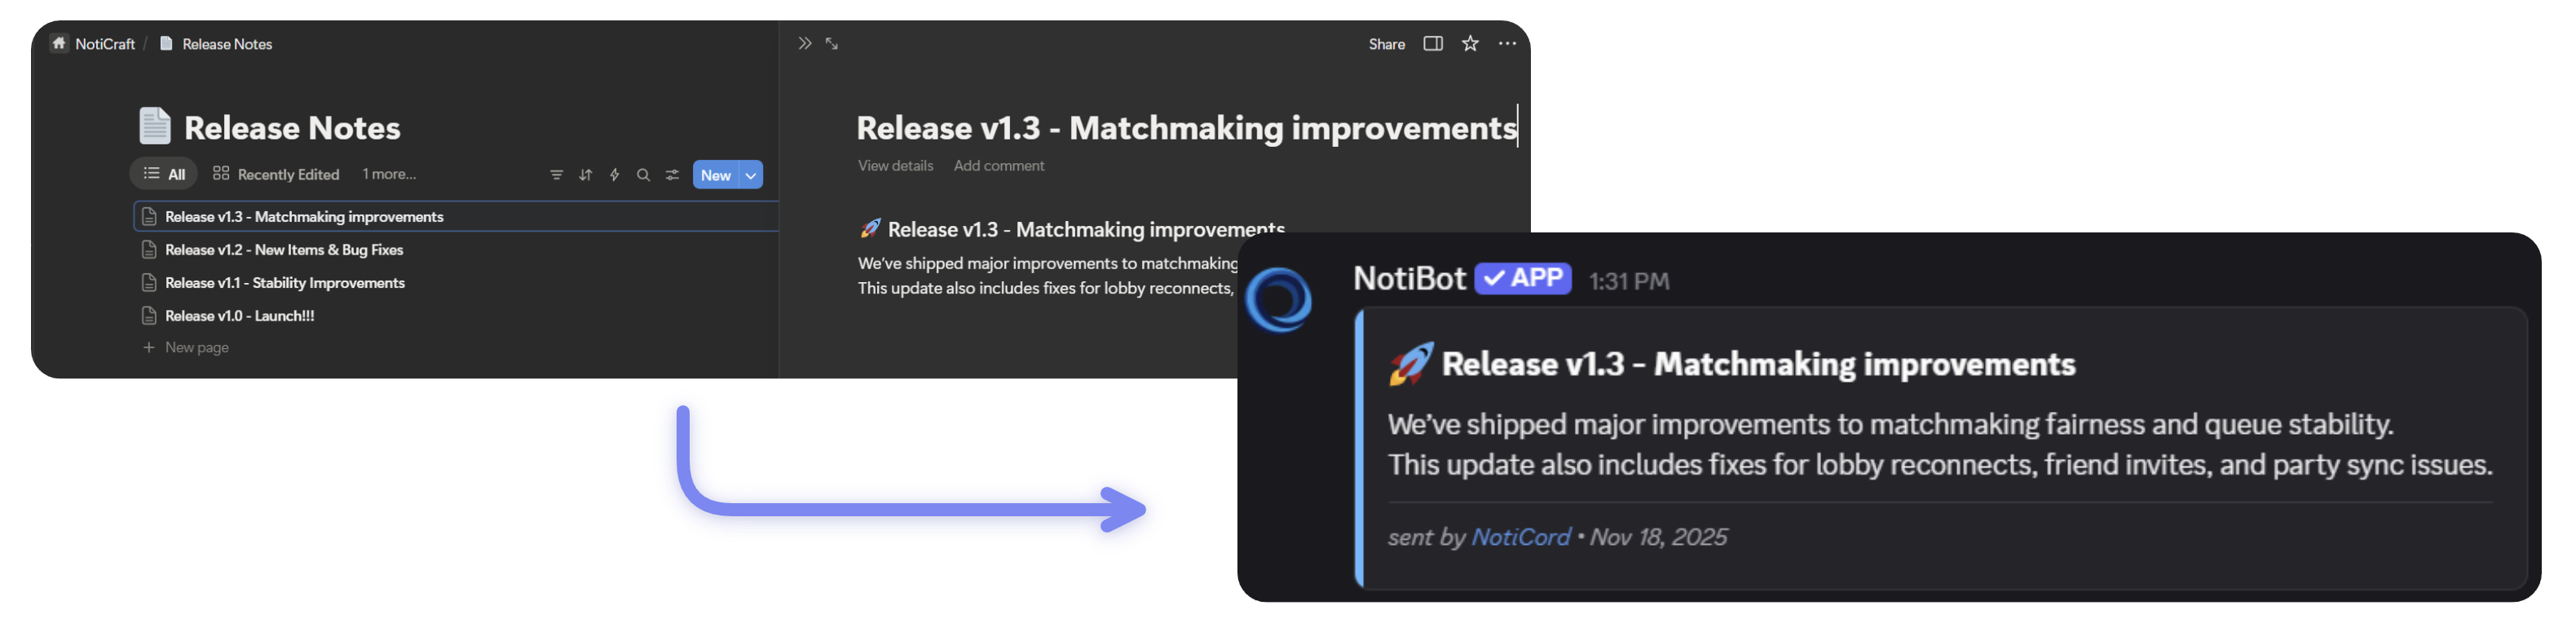Image resolution: width=2576 pixels, height=641 pixels.
Task: Switch page layout using the side peek icon
Action: pyautogui.click(x=1433, y=43)
